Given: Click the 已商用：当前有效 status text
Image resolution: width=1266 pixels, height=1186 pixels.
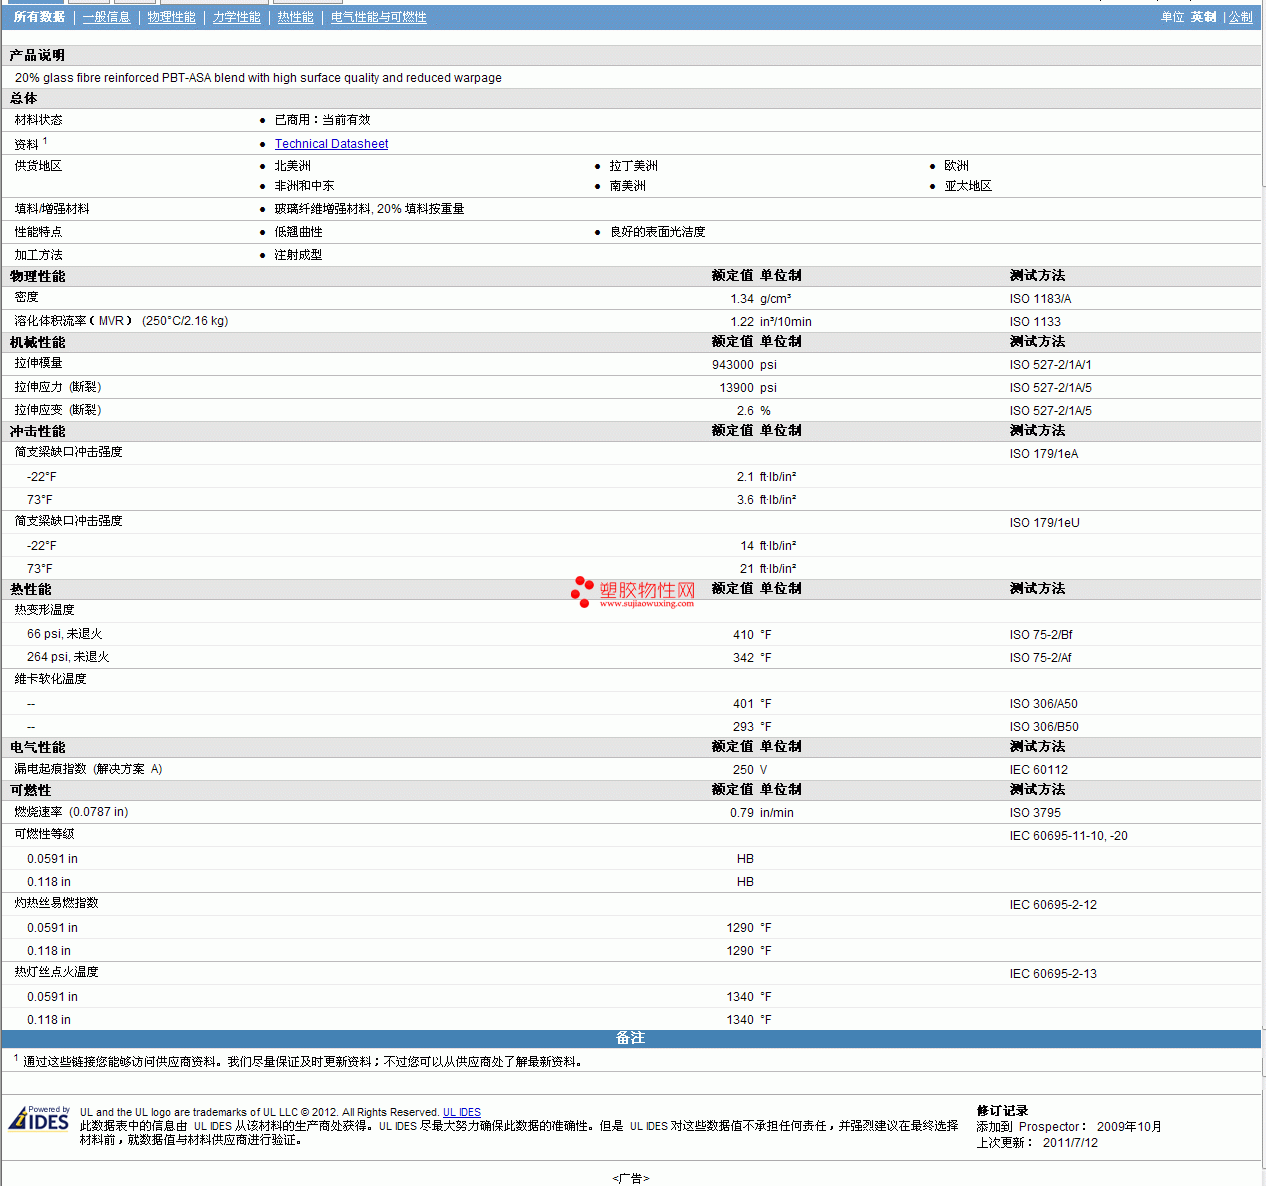Looking at the screenshot, I should 323,120.
